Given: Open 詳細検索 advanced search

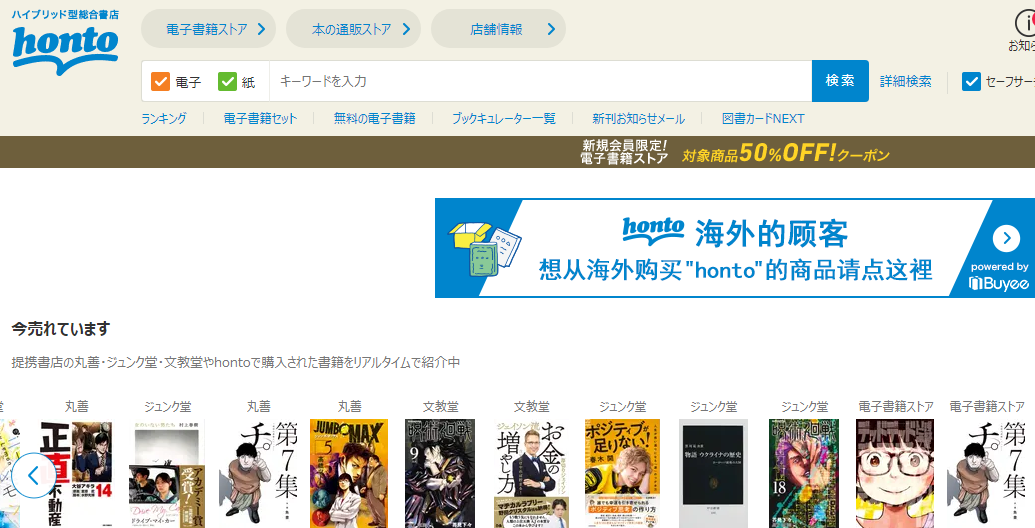Looking at the screenshot, I should click(x=906, y=81).
